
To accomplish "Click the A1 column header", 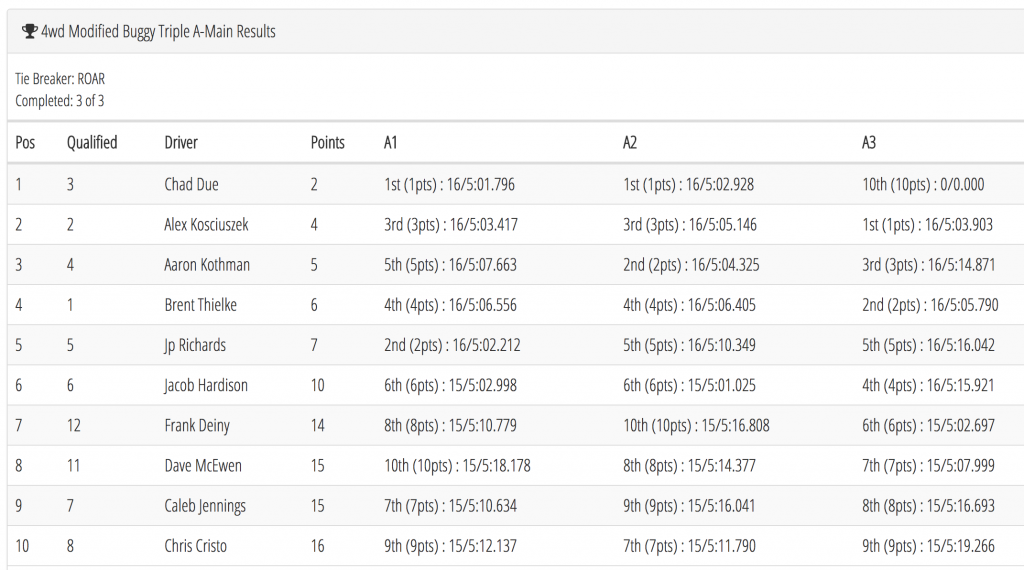I will pos(391,142).
